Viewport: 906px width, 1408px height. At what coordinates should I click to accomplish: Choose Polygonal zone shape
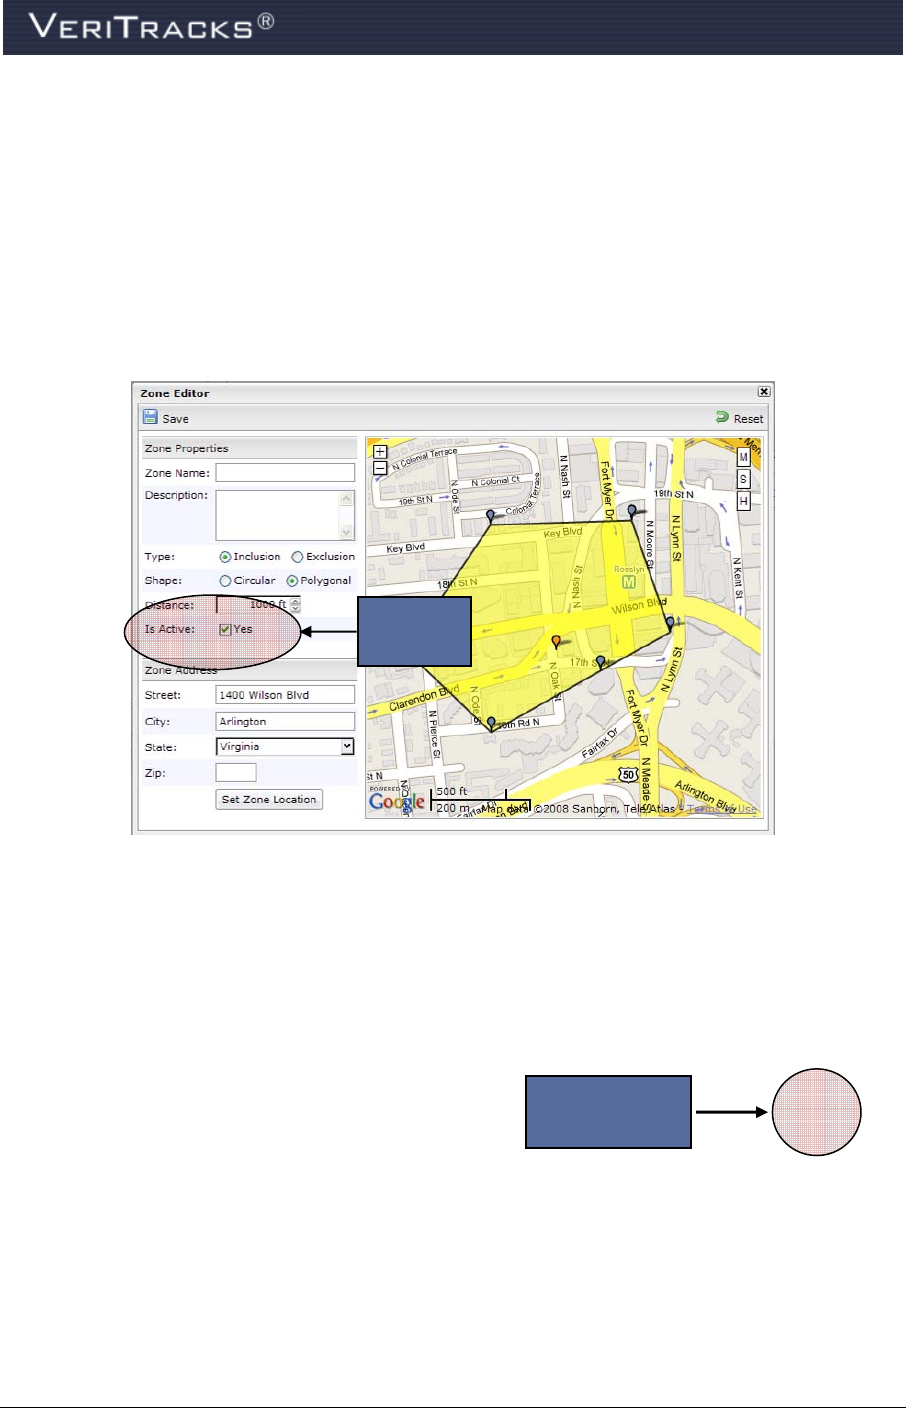click(292, 581)
